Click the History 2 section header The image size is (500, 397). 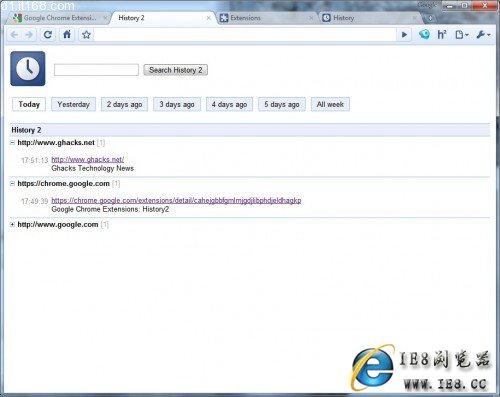point(250,130)
